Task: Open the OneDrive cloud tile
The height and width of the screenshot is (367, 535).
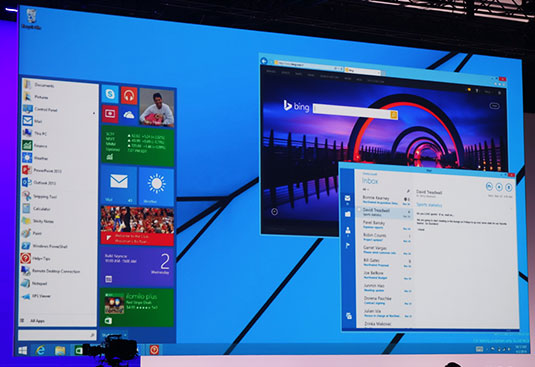Action: tap(129, 115)
